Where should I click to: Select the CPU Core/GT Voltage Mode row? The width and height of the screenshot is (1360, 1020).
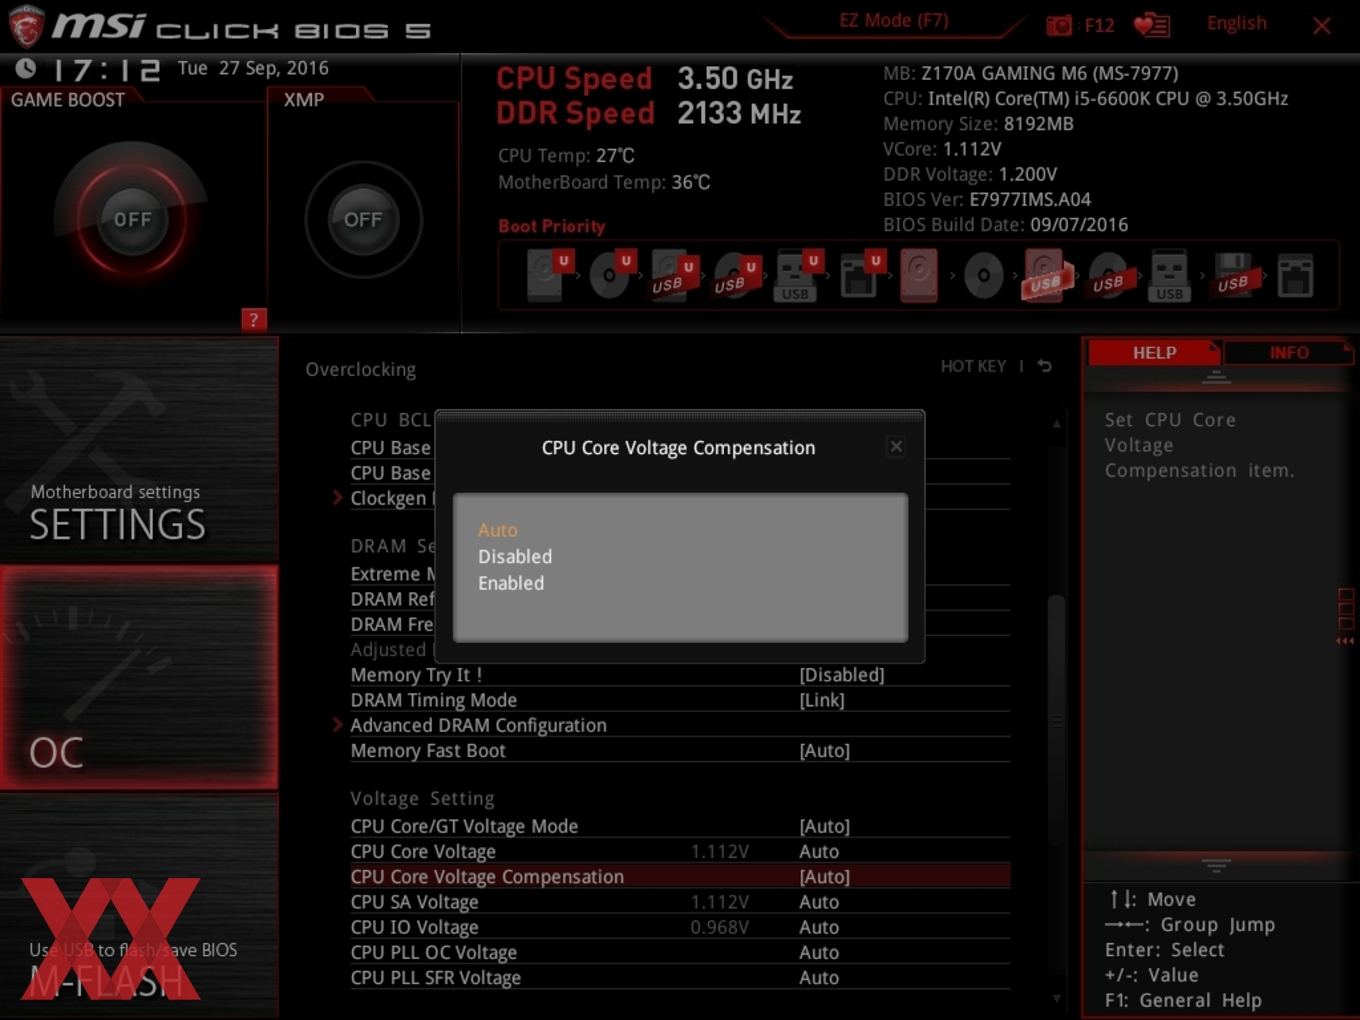pyautogui.click(x=680, y=826)
